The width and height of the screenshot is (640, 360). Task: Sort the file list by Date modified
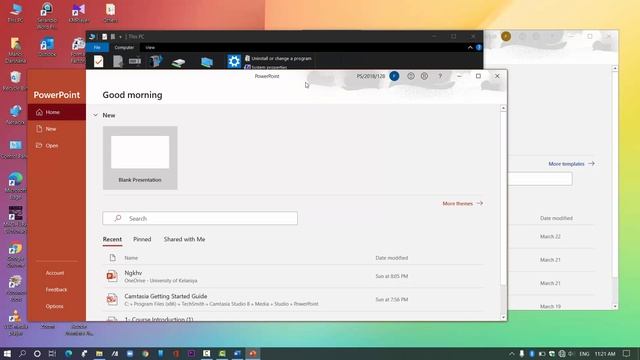392,258
